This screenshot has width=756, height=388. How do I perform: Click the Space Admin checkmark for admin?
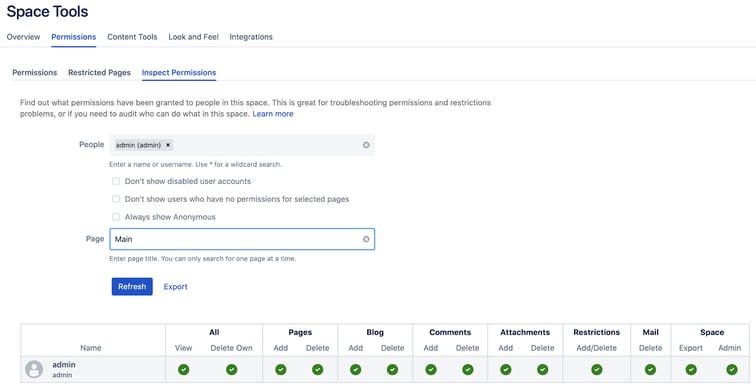point(732,370)
